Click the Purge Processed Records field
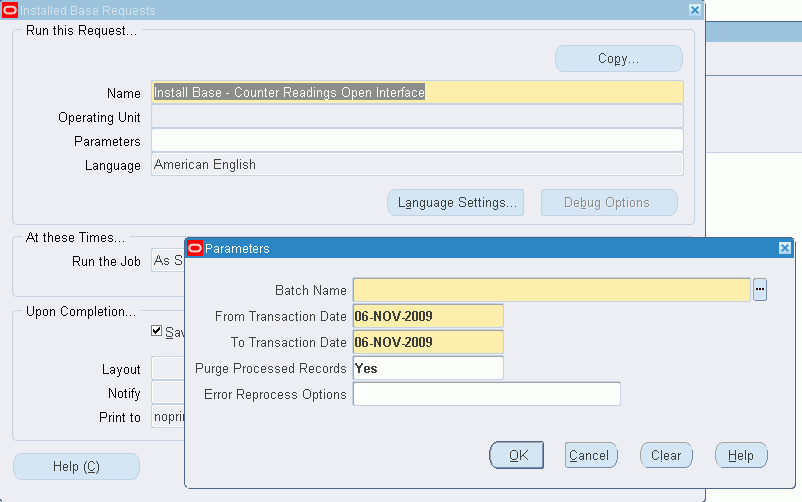The height and width of the screenshot is (502, 802). [428, 368]
